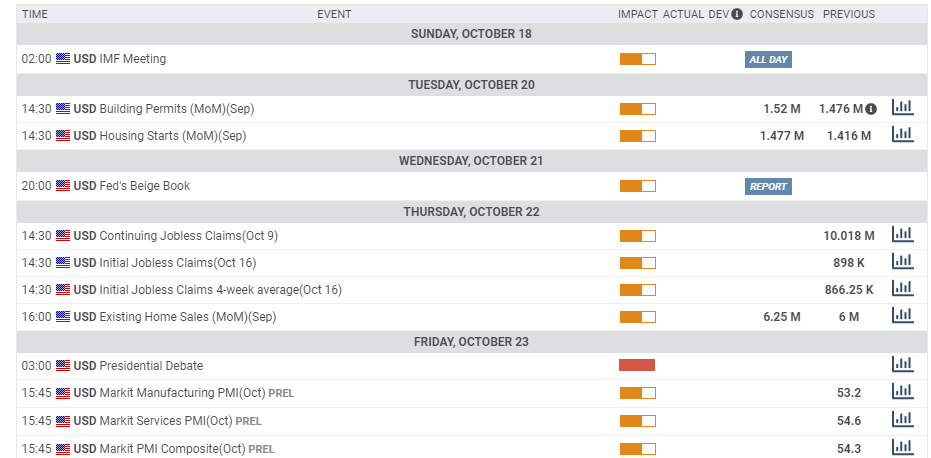Image resolution: width=931 pixels, height=458 pixels.
Task: Click the ALL DAY badge
Action: pos(768,59)
